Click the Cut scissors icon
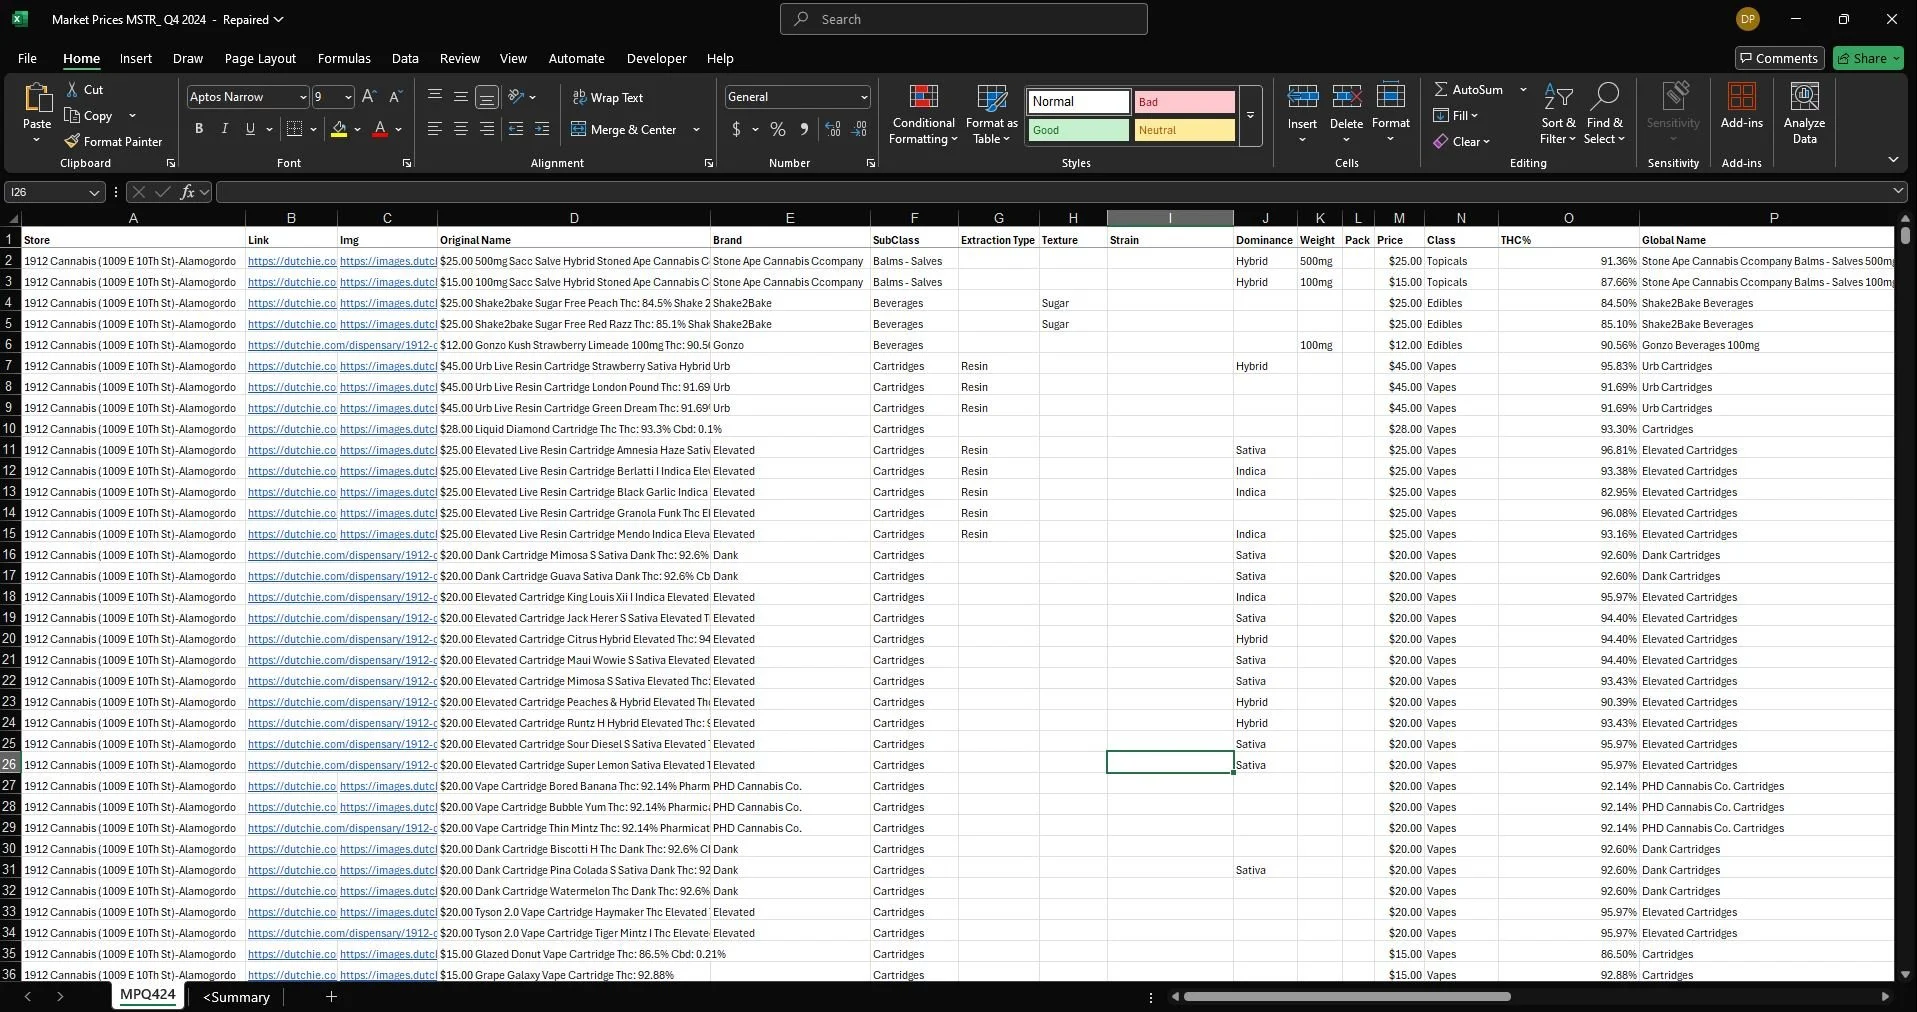This screenshot has width=1917, height=1012. [72, 89]
